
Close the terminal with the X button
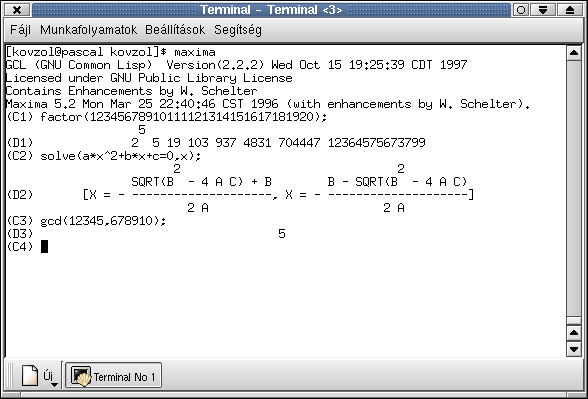coord(17,9)
